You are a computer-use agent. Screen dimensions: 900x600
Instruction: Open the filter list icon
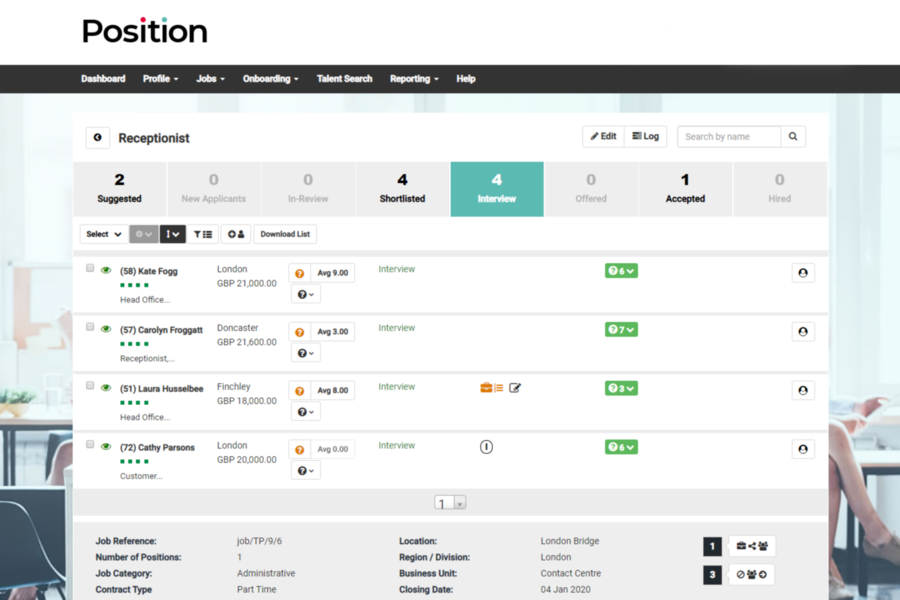[x=203, y=234]
